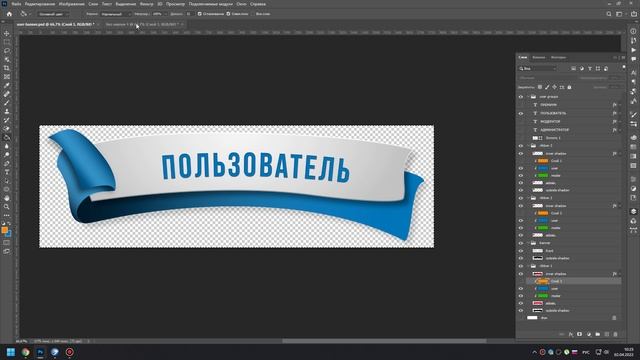The width and height of the screenshot is (640, 360).
Task: Select the Pen tool
Action: [x=7, y=163]
